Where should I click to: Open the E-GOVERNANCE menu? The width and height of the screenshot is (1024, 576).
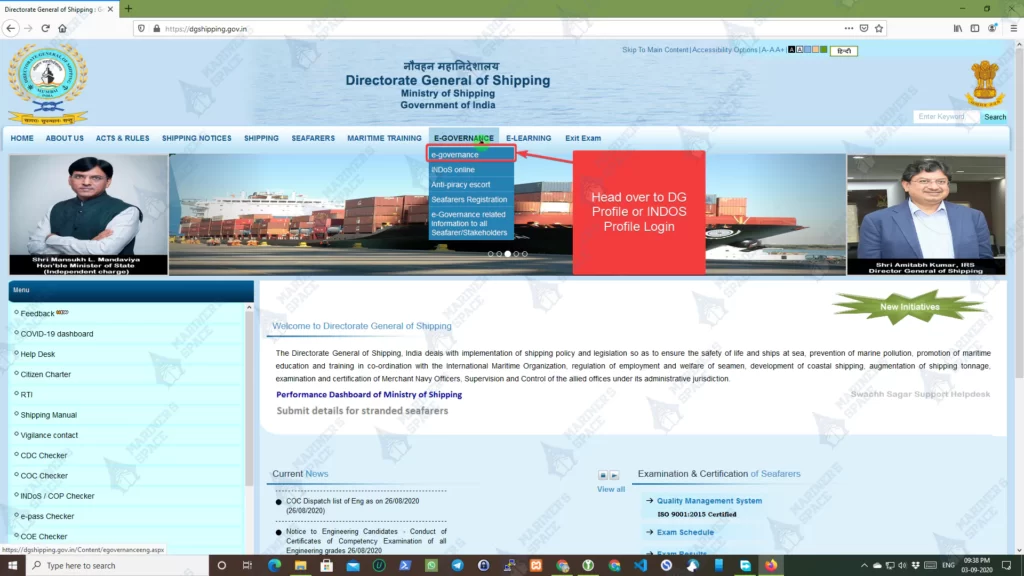click(x=464, y=138)
